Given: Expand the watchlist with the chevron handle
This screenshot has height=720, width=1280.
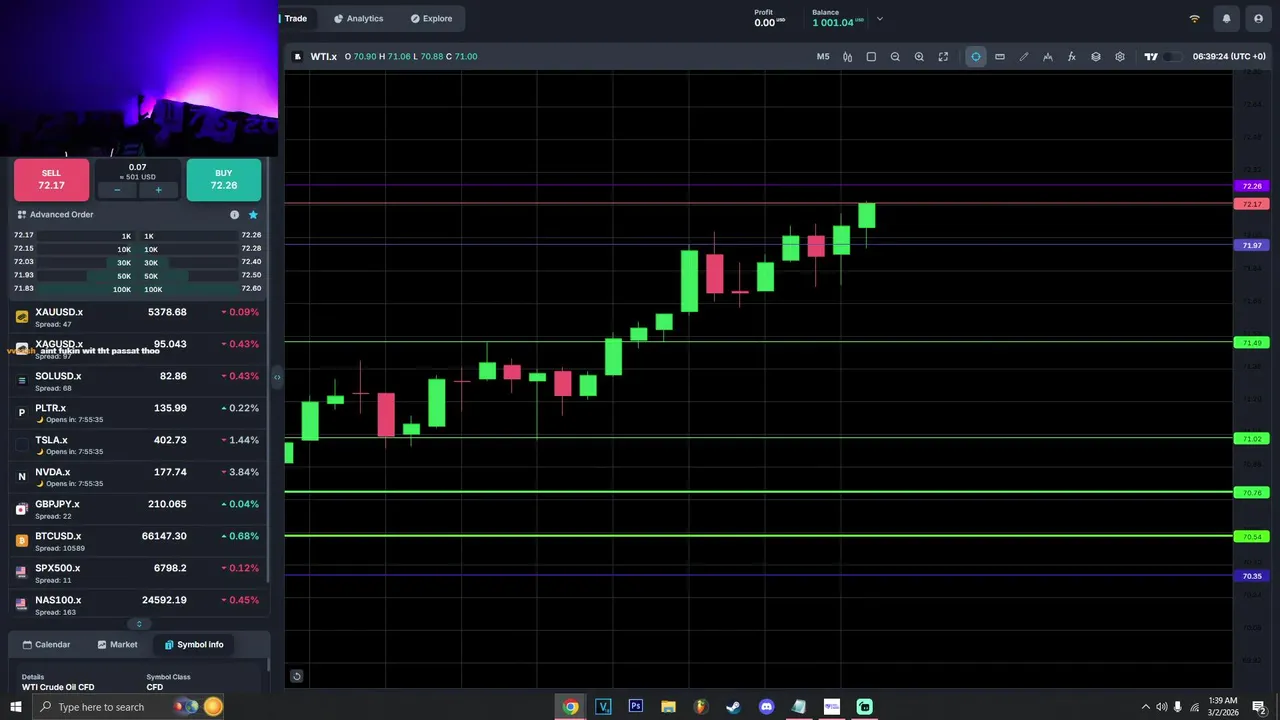Looking at the screenshot, I should click(x=138, y=624).
